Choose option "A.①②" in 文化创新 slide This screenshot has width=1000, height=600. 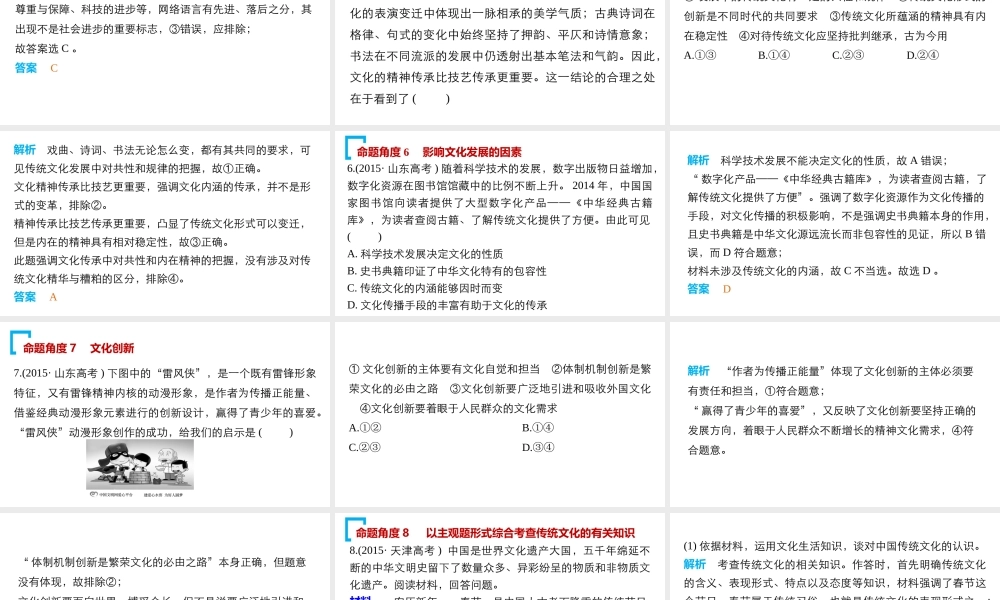[365, 428]
